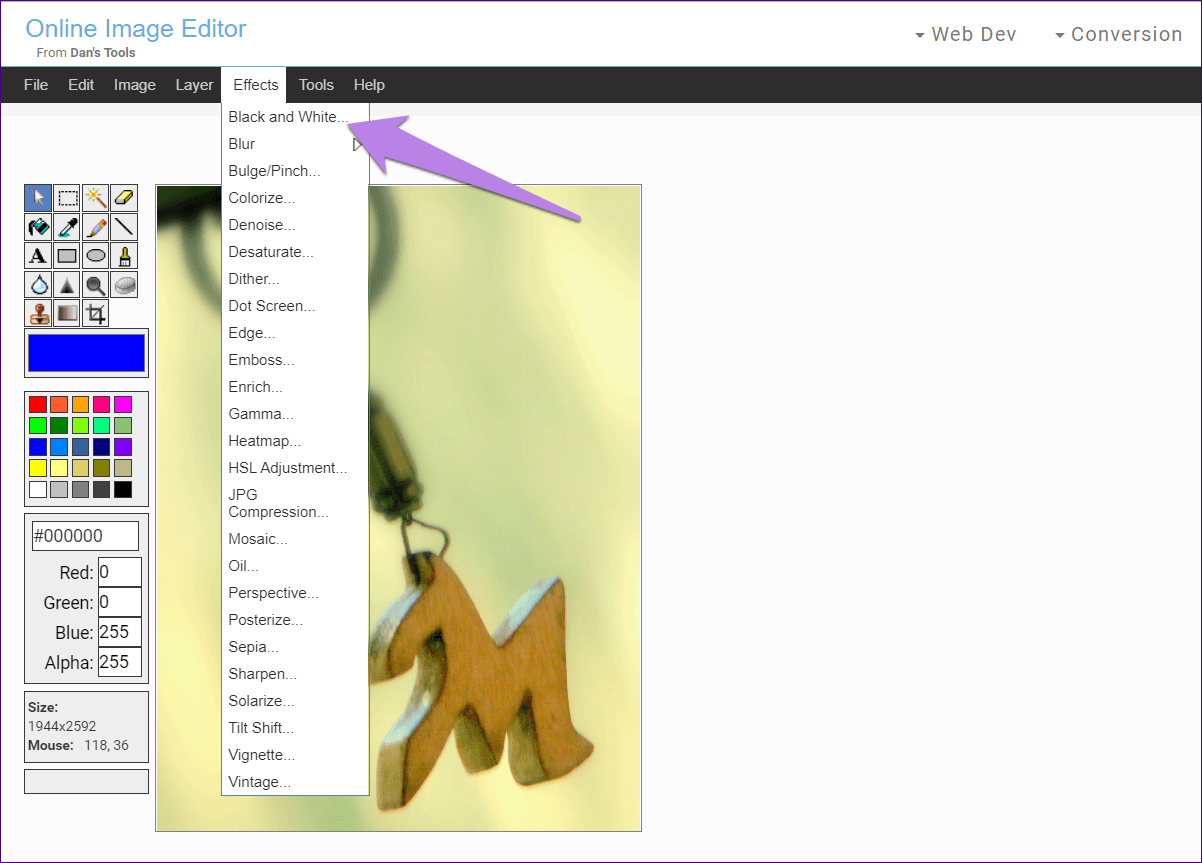Viewport: 1202px width, 863px height.
Task: Select the Zoom magnifier tool
Action: pos(95,285)
